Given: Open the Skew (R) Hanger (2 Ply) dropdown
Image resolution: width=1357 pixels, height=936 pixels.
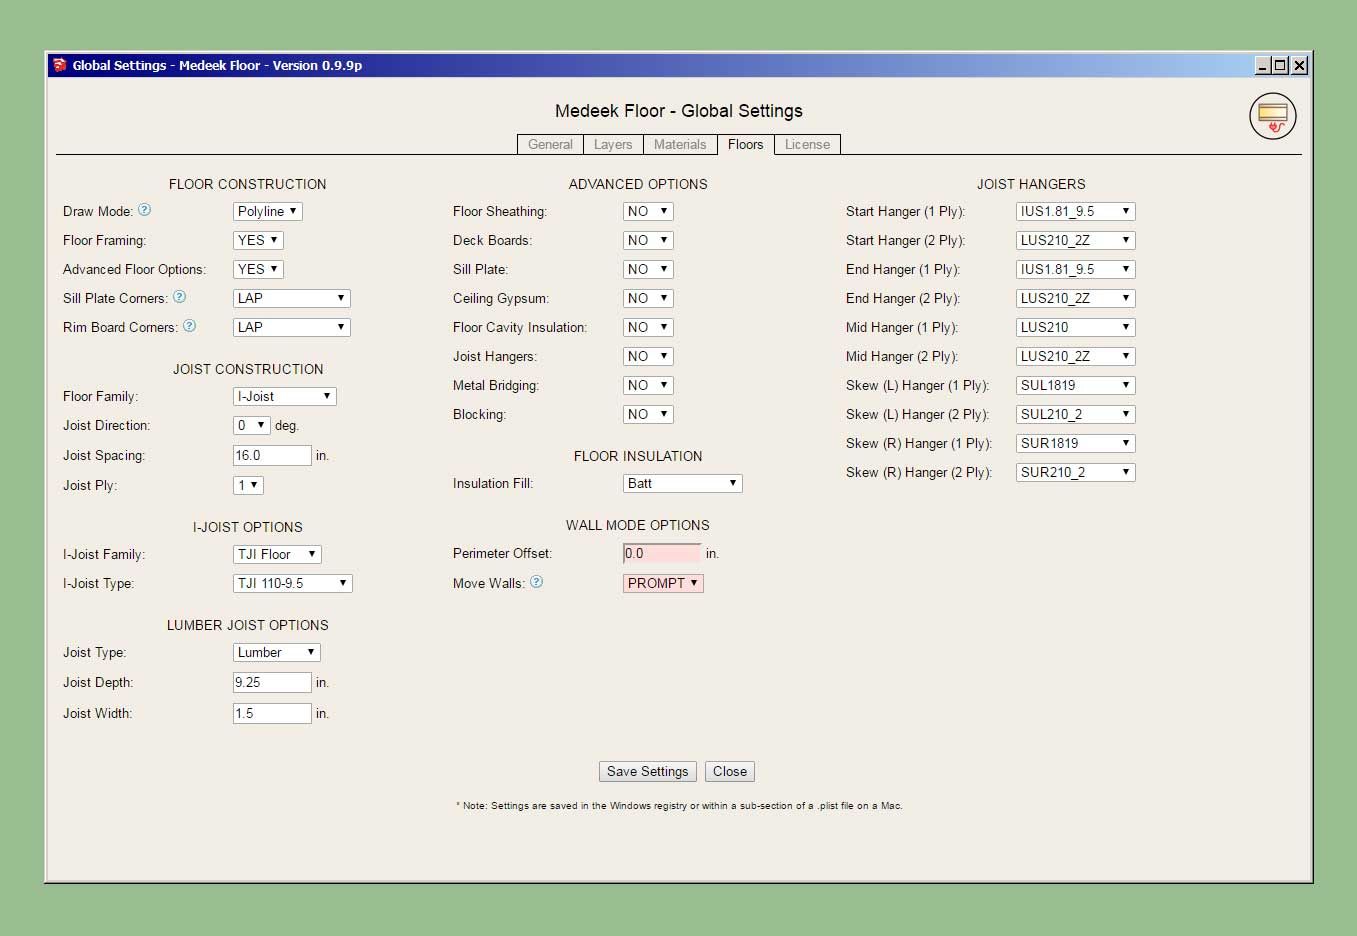Looking at the screenshot, I should point(1075,472).
